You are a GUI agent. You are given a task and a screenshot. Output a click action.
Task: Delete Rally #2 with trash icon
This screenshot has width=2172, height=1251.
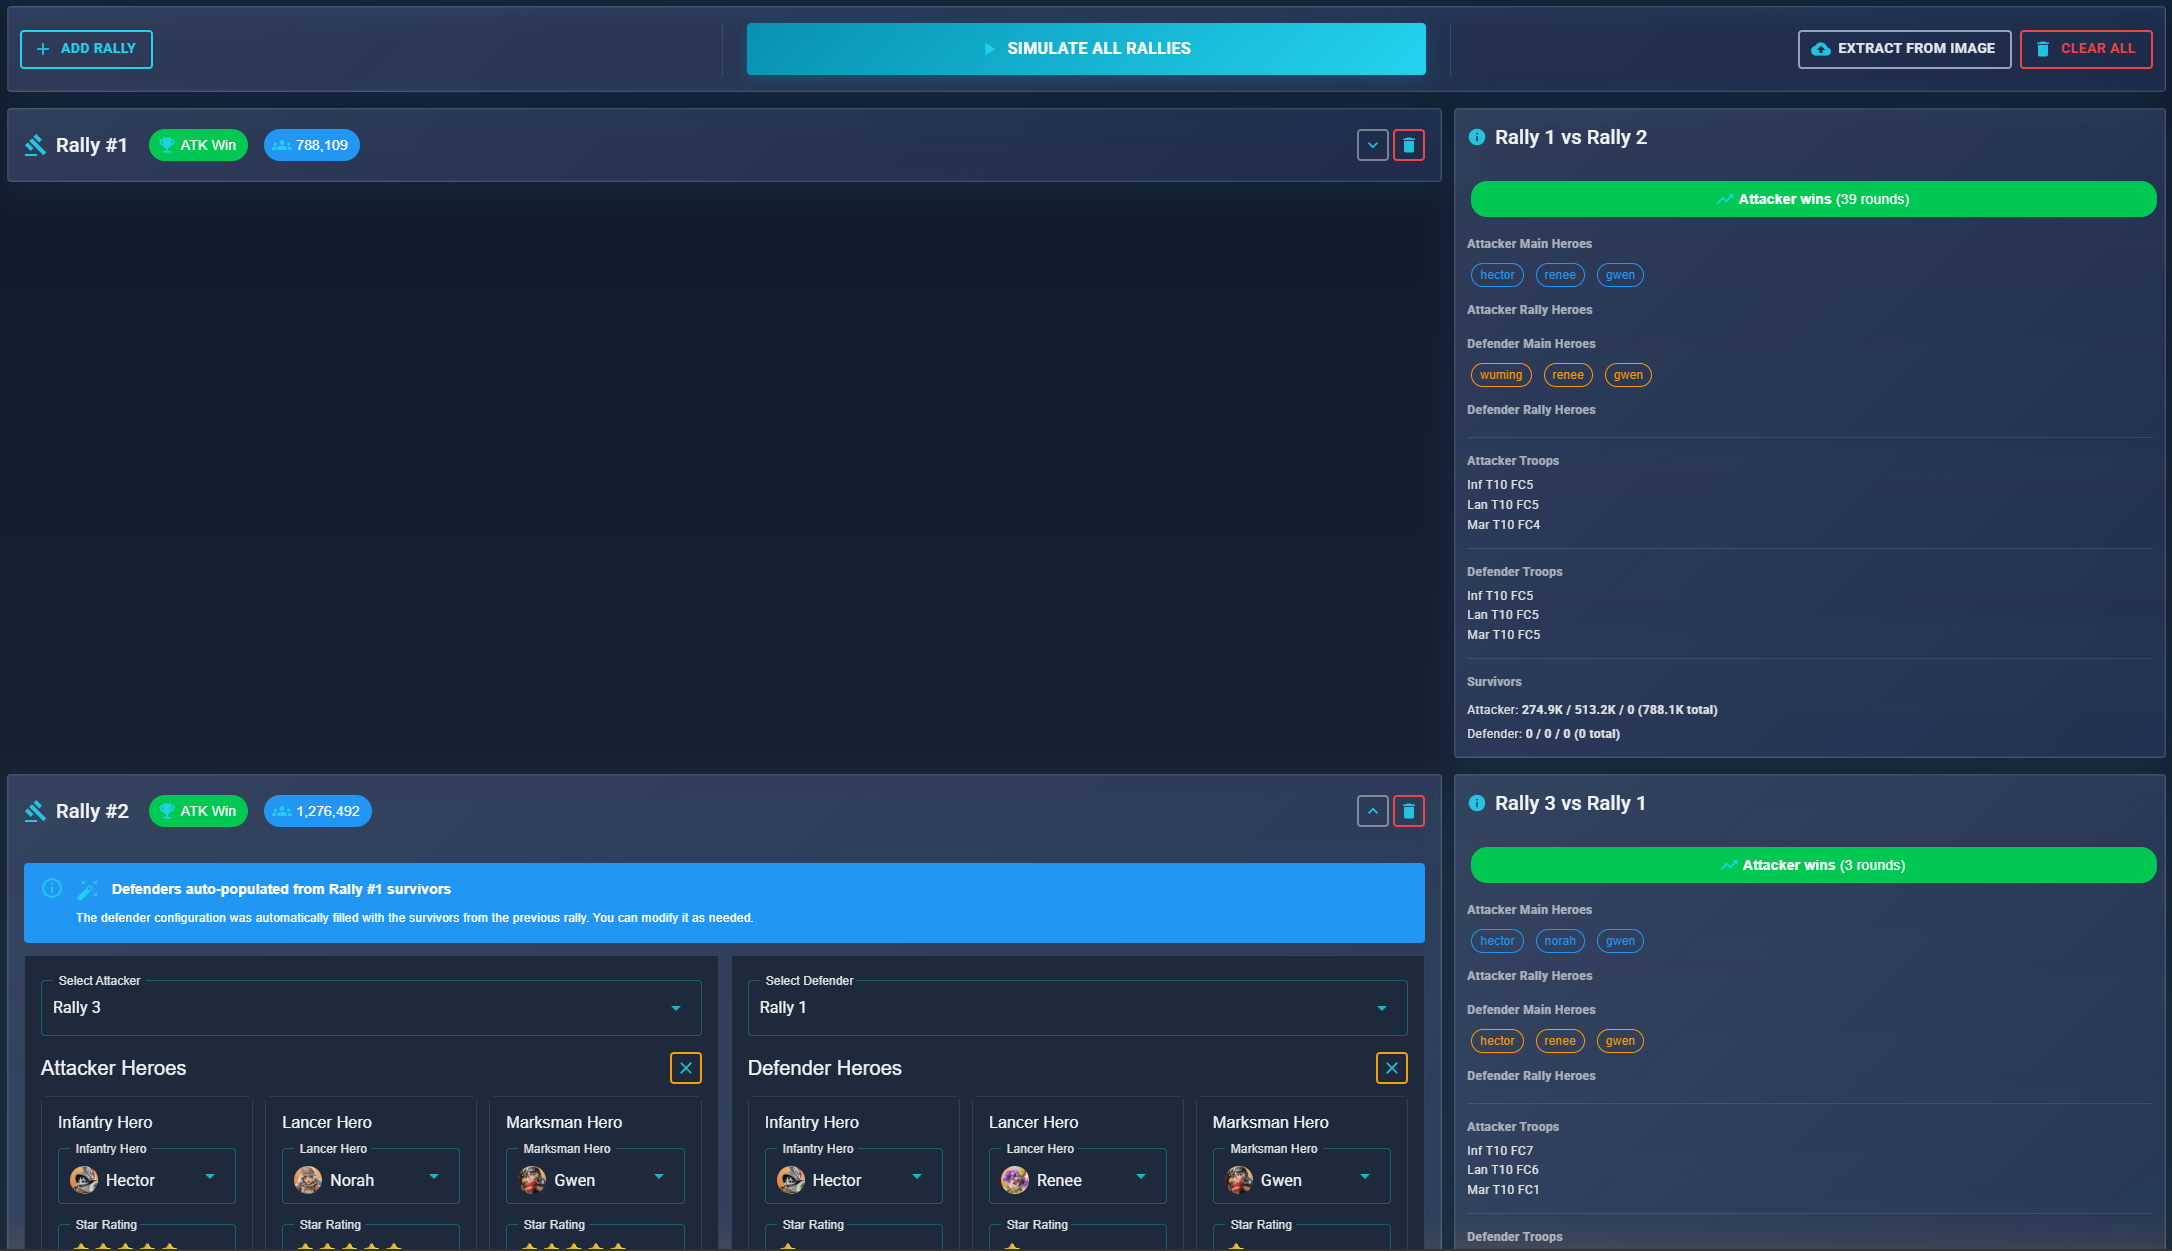point(1408,811)
